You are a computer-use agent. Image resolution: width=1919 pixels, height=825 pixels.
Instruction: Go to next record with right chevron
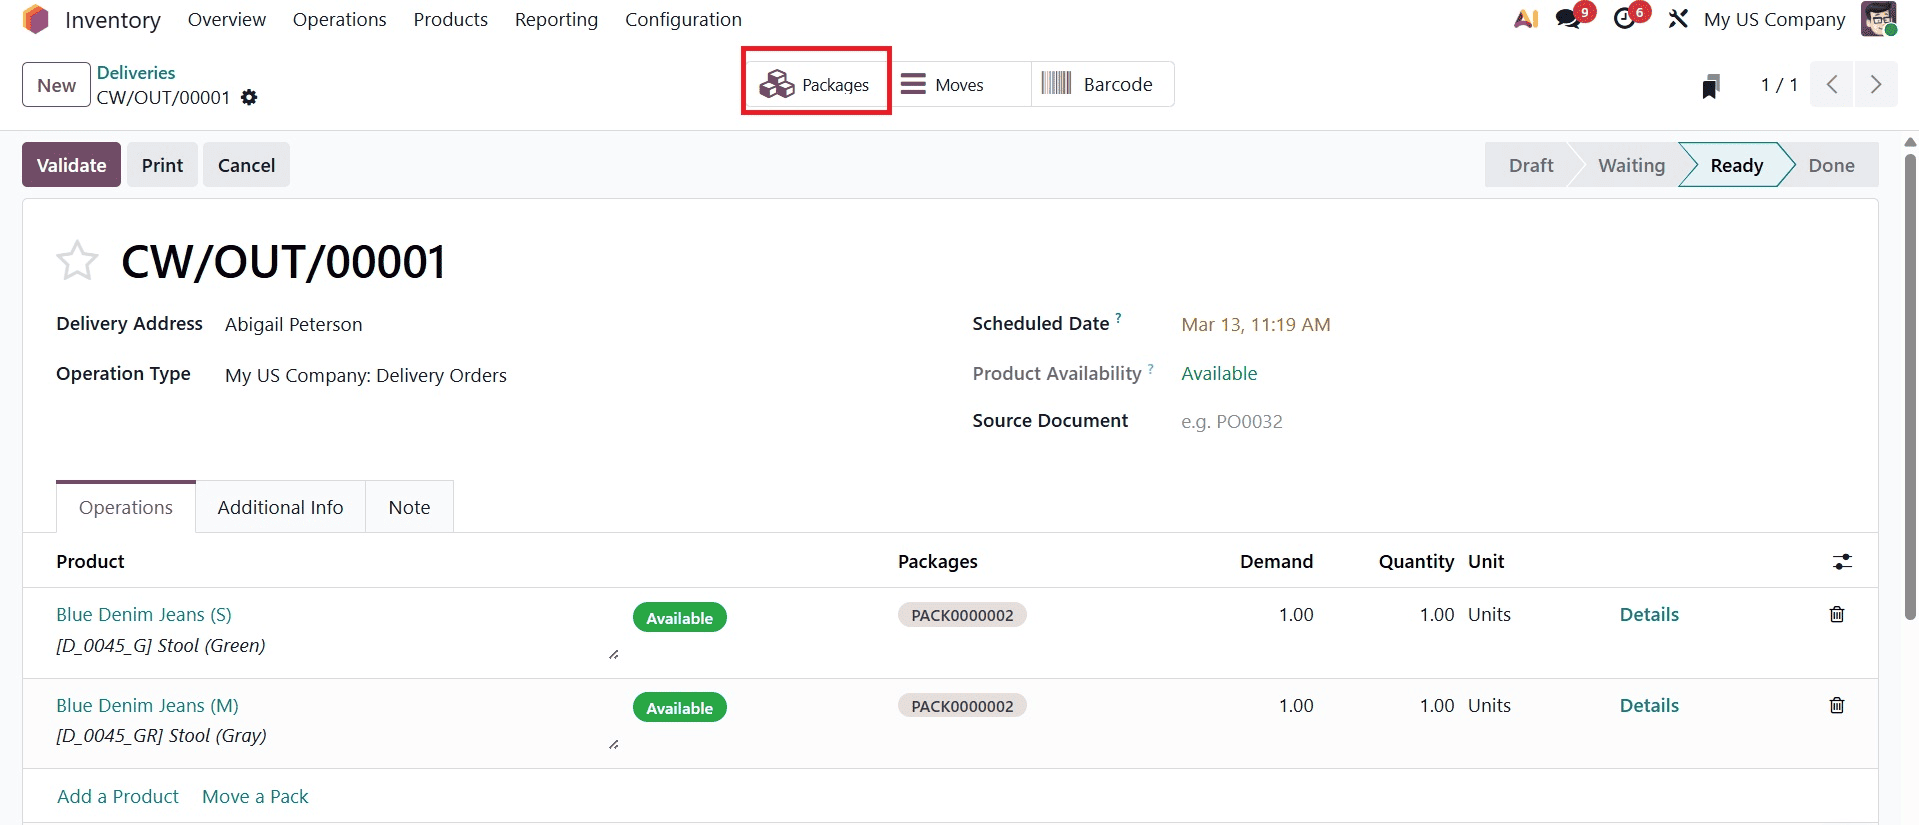pos(1876,85)
